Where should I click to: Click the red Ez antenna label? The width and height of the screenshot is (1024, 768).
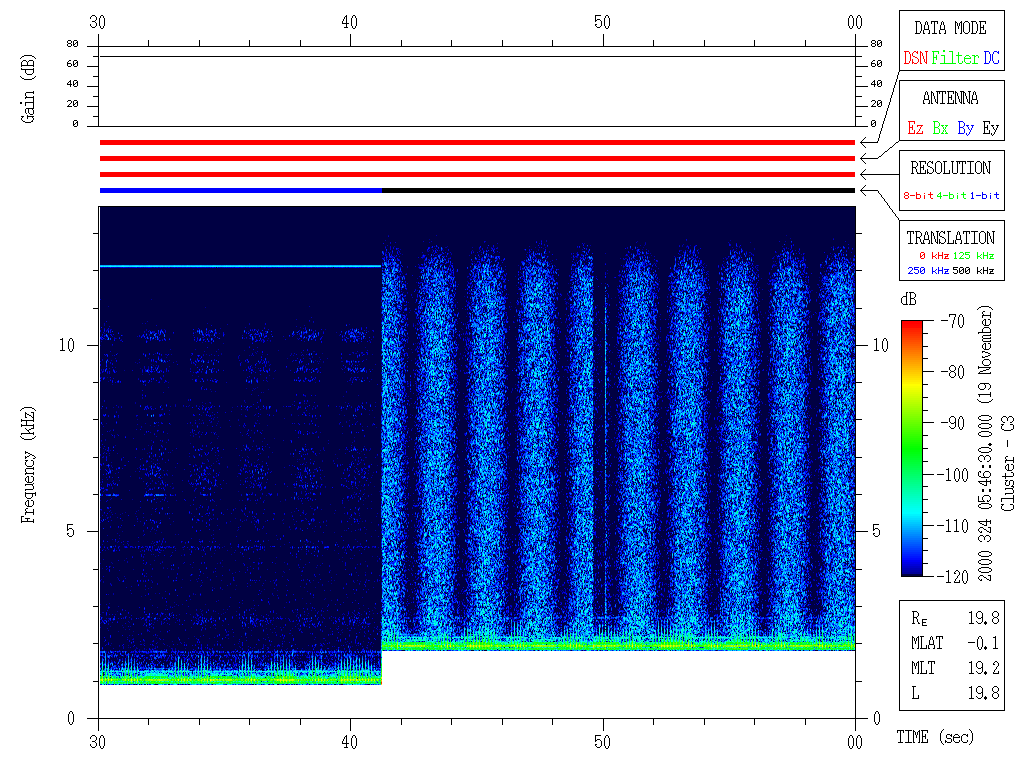pyautogui.click(x=915, y=128)
